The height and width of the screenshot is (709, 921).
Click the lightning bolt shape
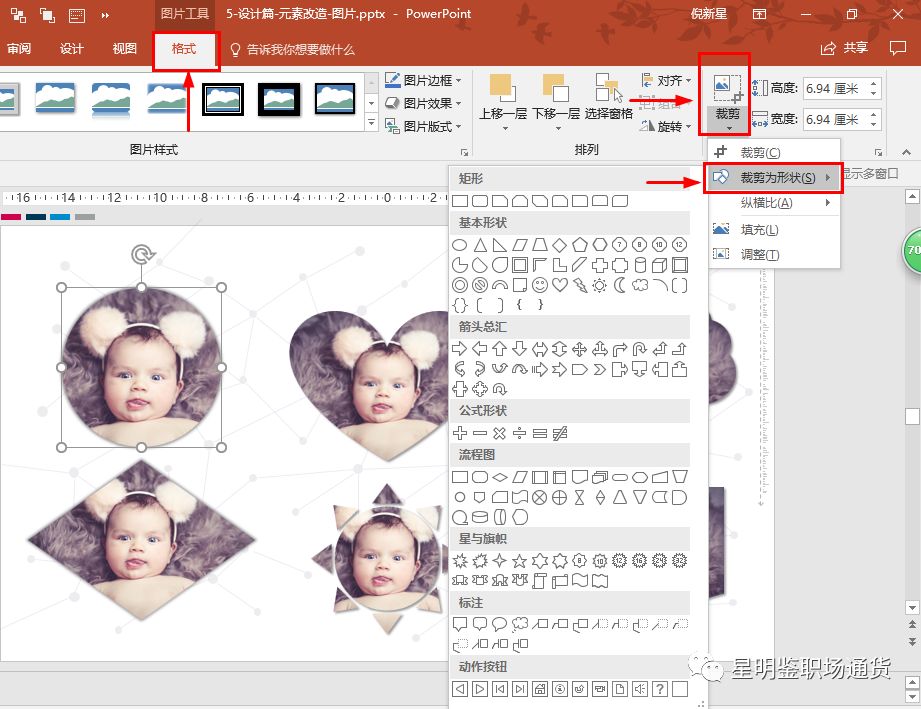point(580,286)
